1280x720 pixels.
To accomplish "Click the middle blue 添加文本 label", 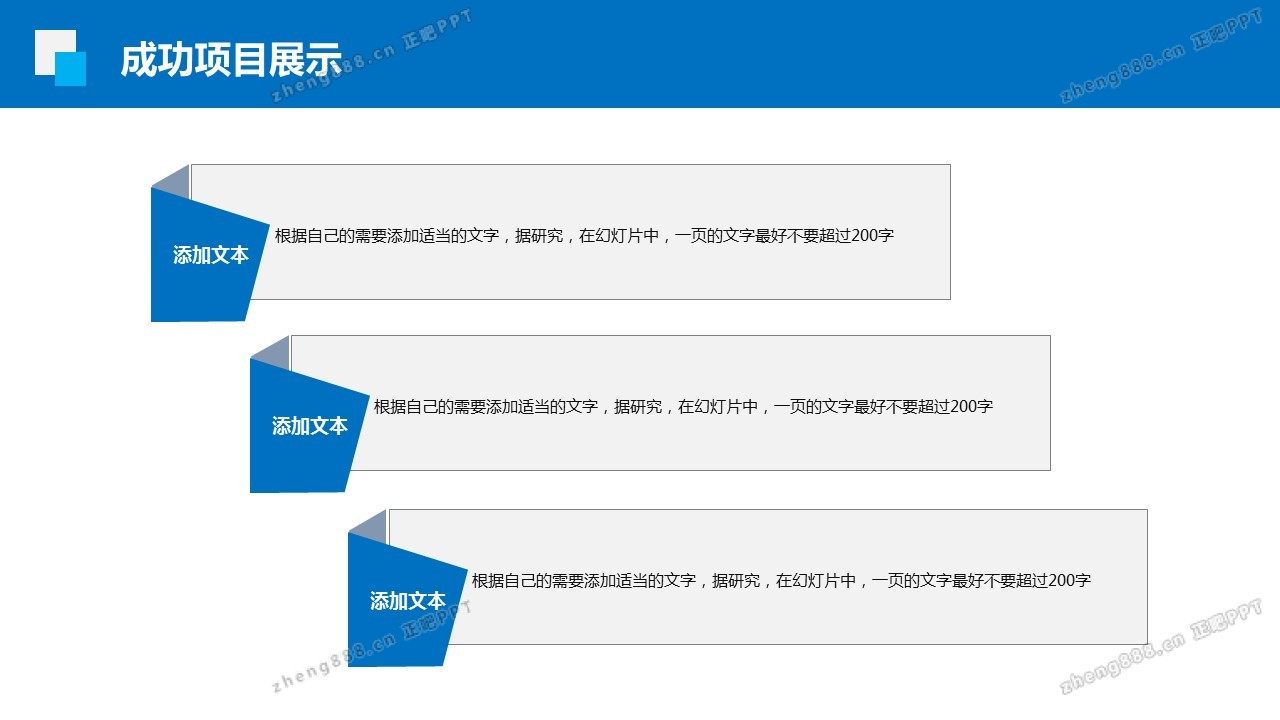I will tap(309, 426).
